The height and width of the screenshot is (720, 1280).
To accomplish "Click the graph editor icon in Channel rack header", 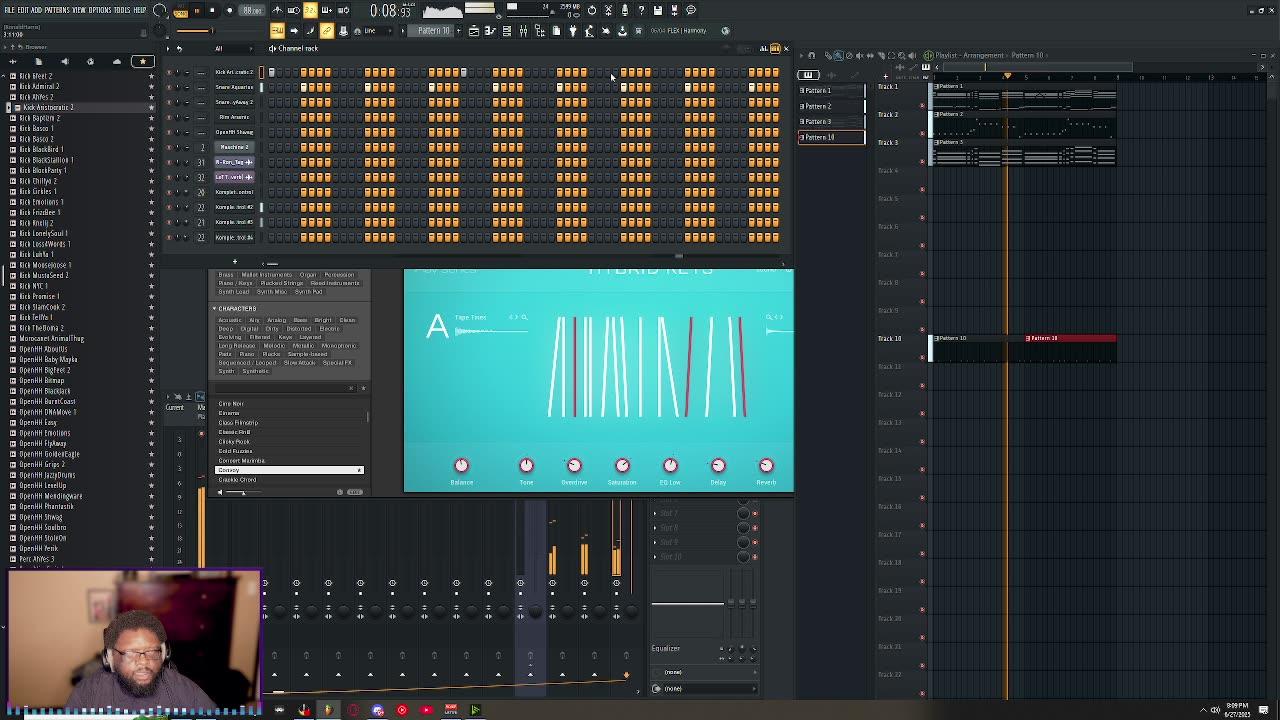I will 763,48.
